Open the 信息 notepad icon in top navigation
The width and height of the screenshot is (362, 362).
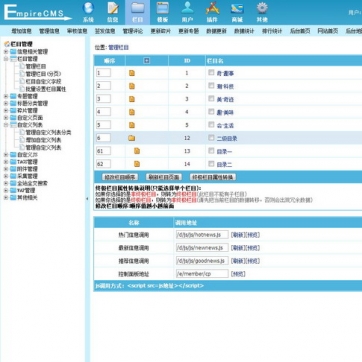[113, 8]
